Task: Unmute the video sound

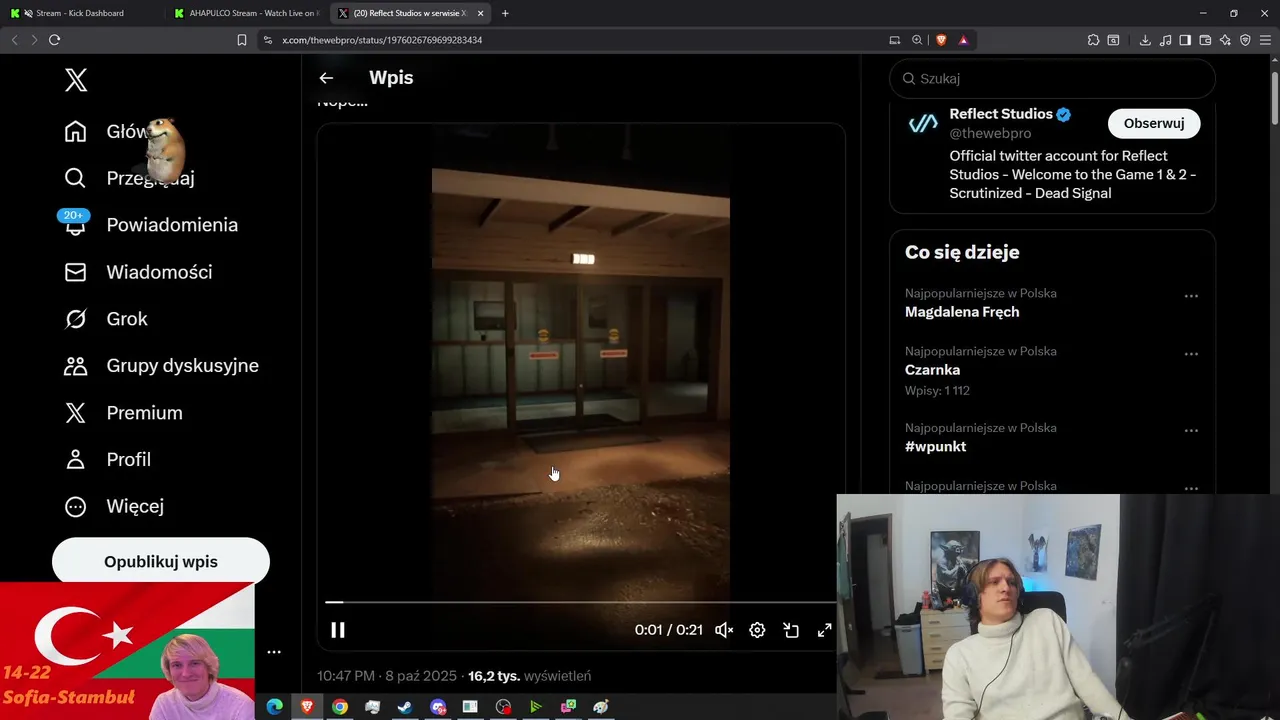Action: pos(725,630)
